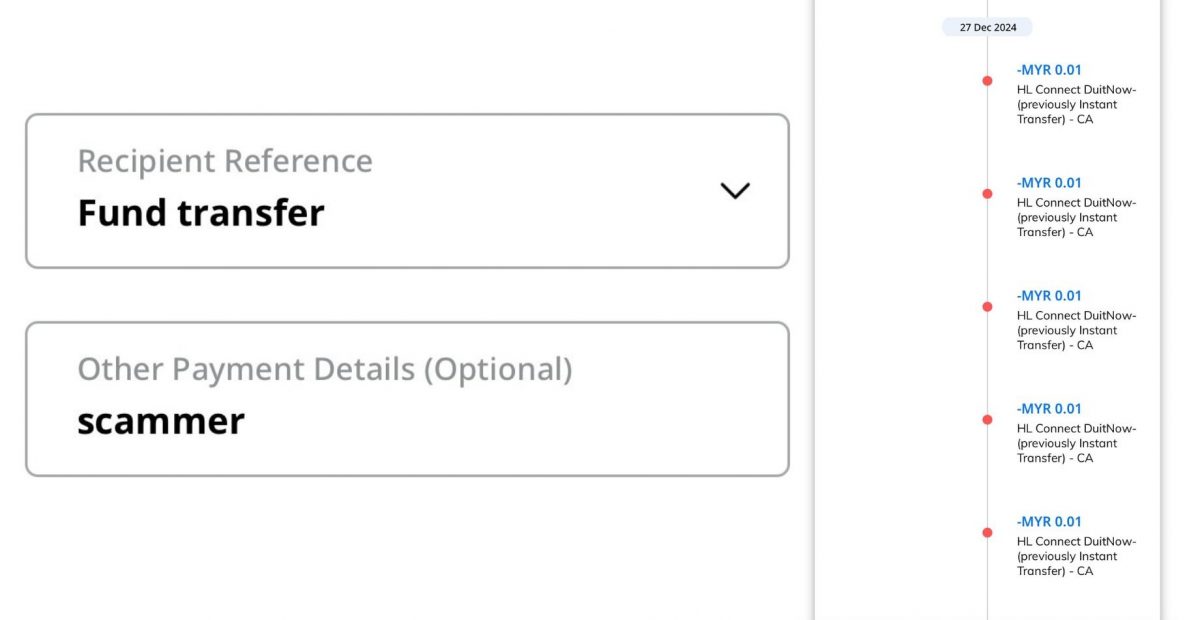Click the first HL Connect DuitNow description
This screenshot has height=620, width=1200.
(1076, 104)
